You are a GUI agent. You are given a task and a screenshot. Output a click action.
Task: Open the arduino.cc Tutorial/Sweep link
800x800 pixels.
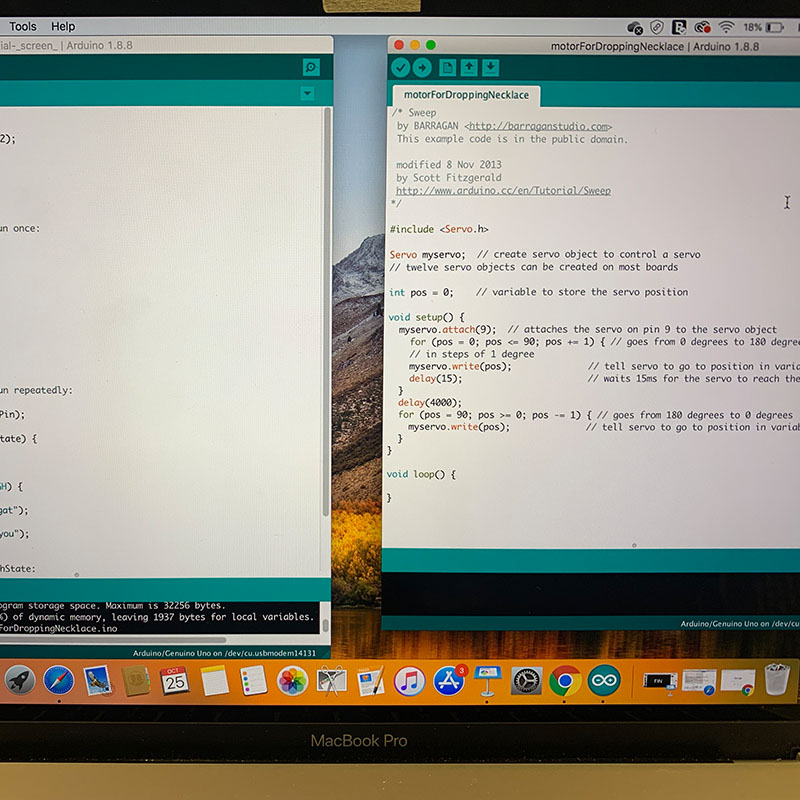pyautogui.click(x=503, y=191)
